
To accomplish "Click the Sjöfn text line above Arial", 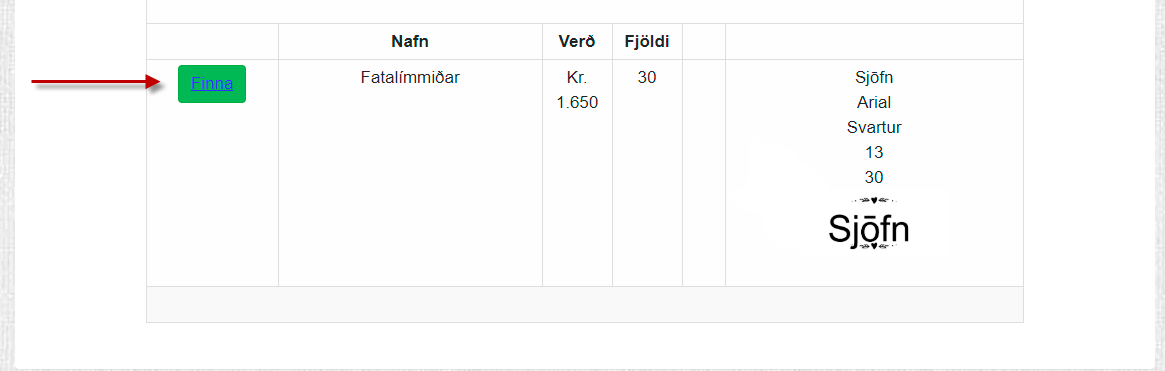I will pyautogui.click(x=874, y=77).
